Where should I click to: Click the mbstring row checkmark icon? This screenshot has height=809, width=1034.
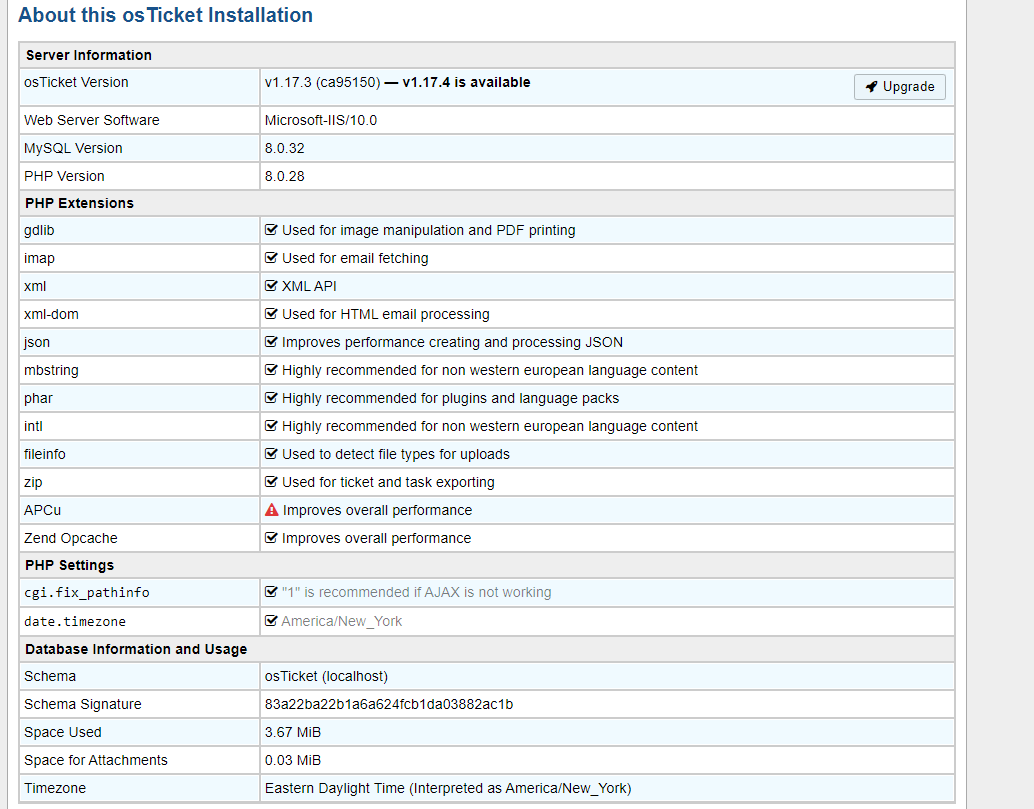[271, 370]
